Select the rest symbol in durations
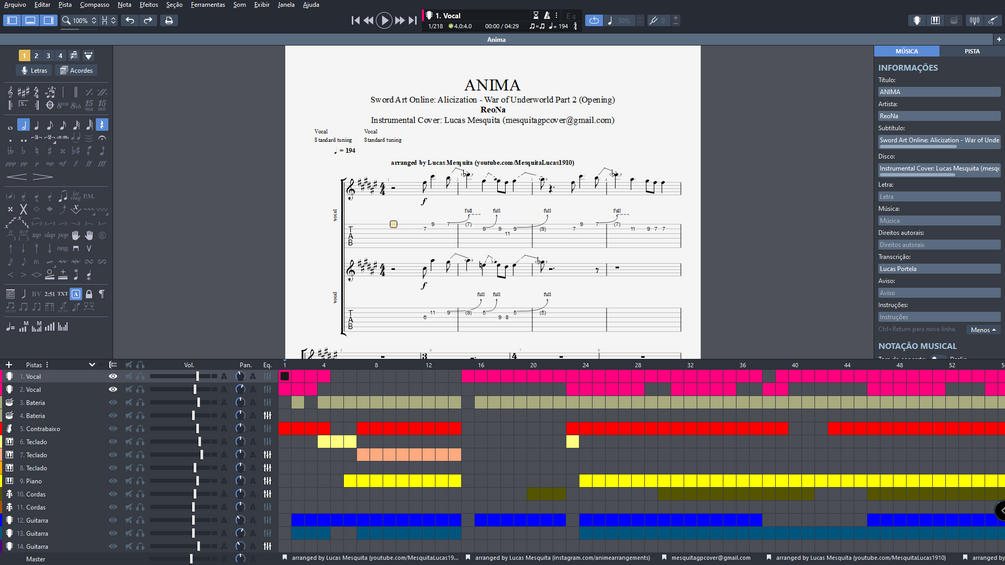The image size is (1005, 565). 102,125
